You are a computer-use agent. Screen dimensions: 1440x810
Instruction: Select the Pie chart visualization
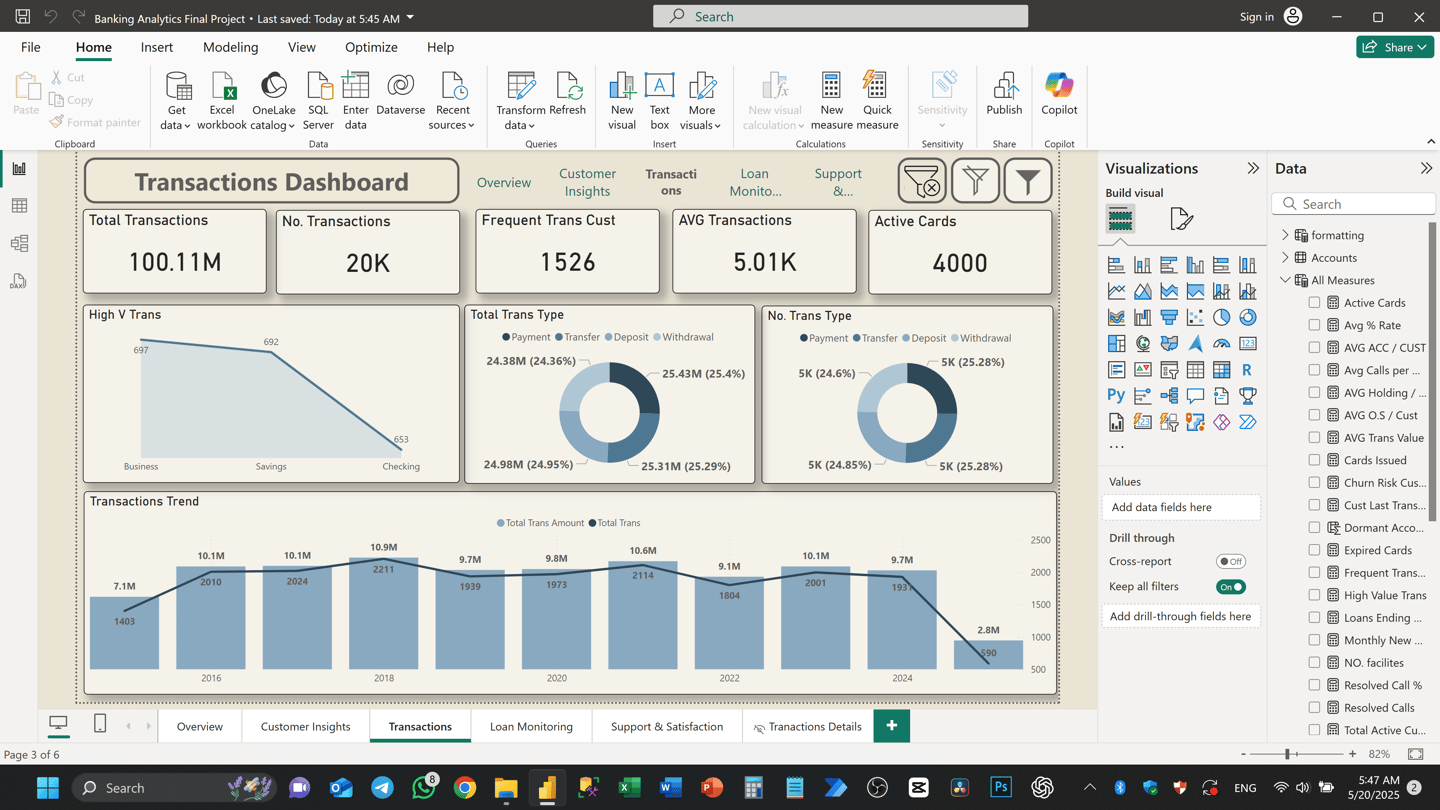[1221, 317]
